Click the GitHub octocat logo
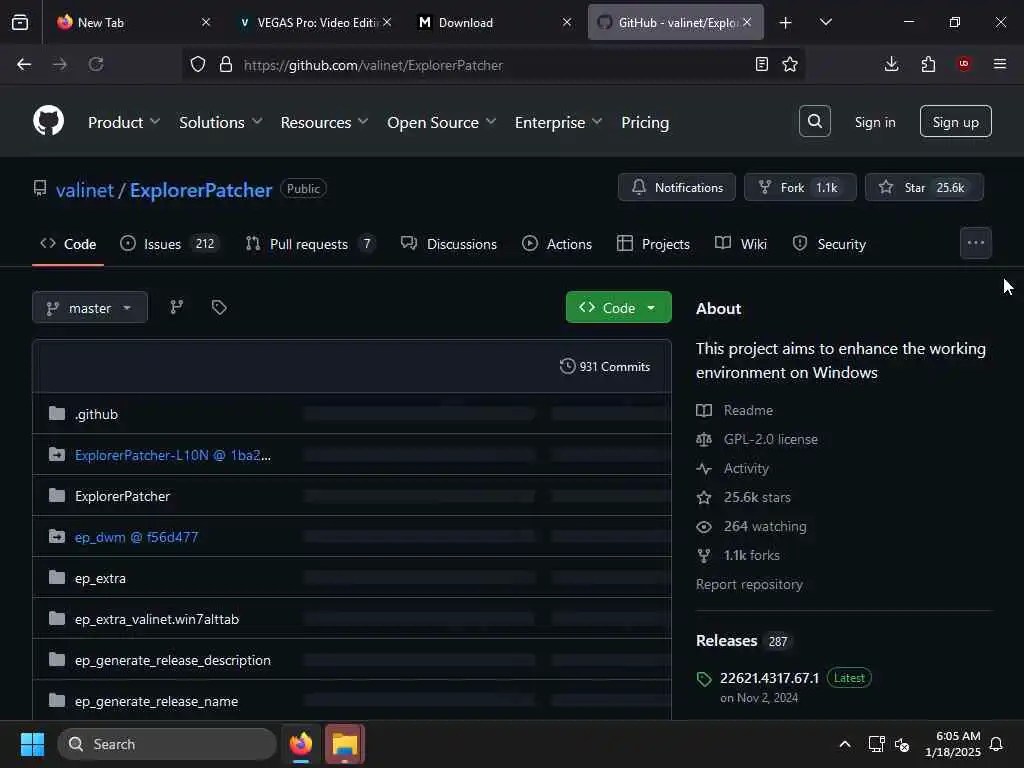1024x768 pixels. click(x=48, y=121)
